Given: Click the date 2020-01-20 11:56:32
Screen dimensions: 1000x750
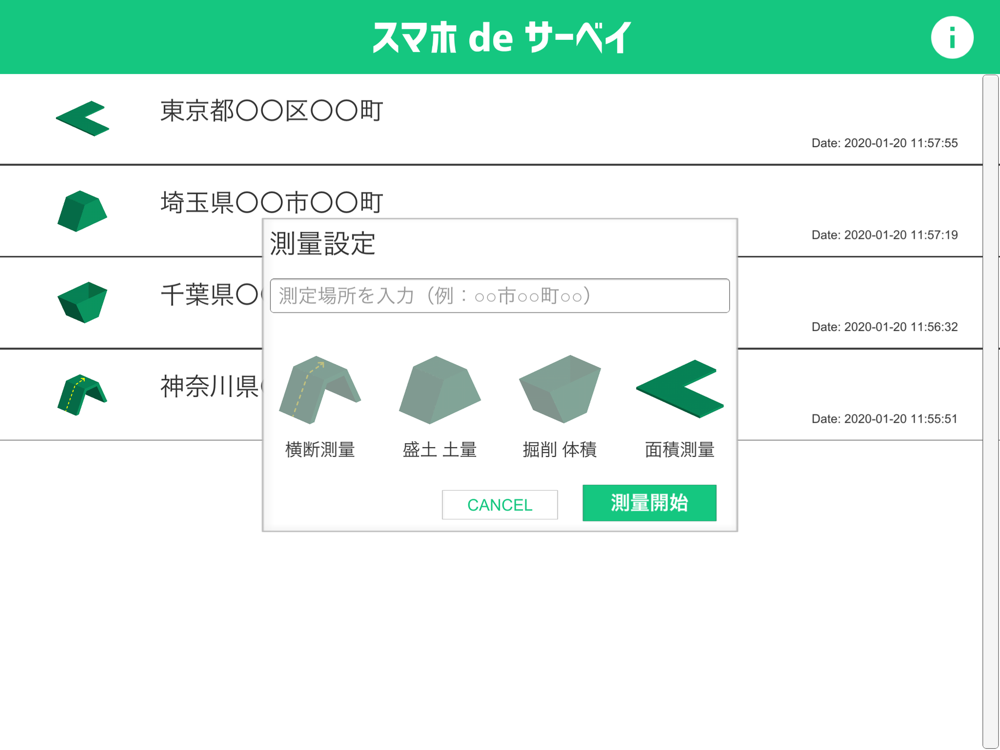Looking at the screenshot, I should pyautogui.click(x=885, y=327).
